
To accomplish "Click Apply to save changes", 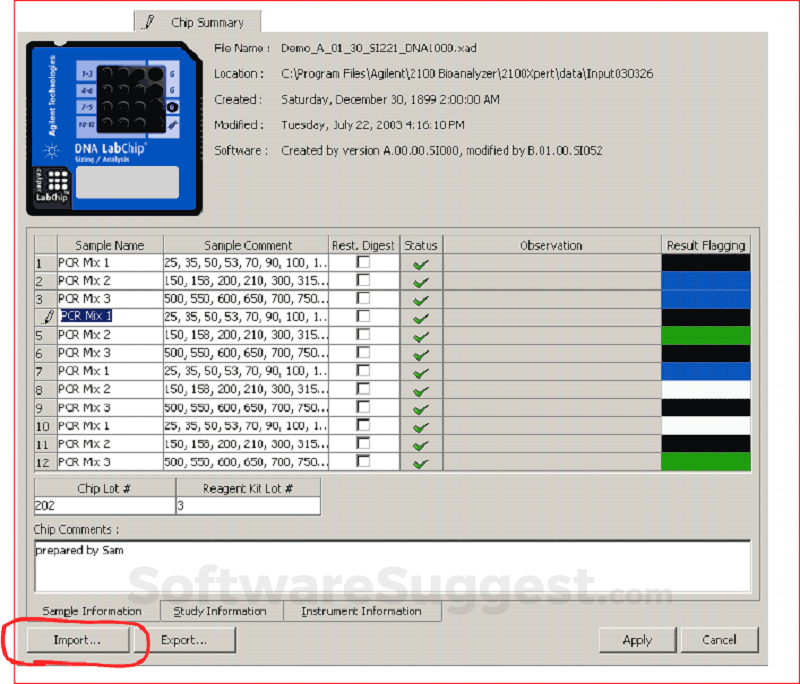I will click(636, 640).
